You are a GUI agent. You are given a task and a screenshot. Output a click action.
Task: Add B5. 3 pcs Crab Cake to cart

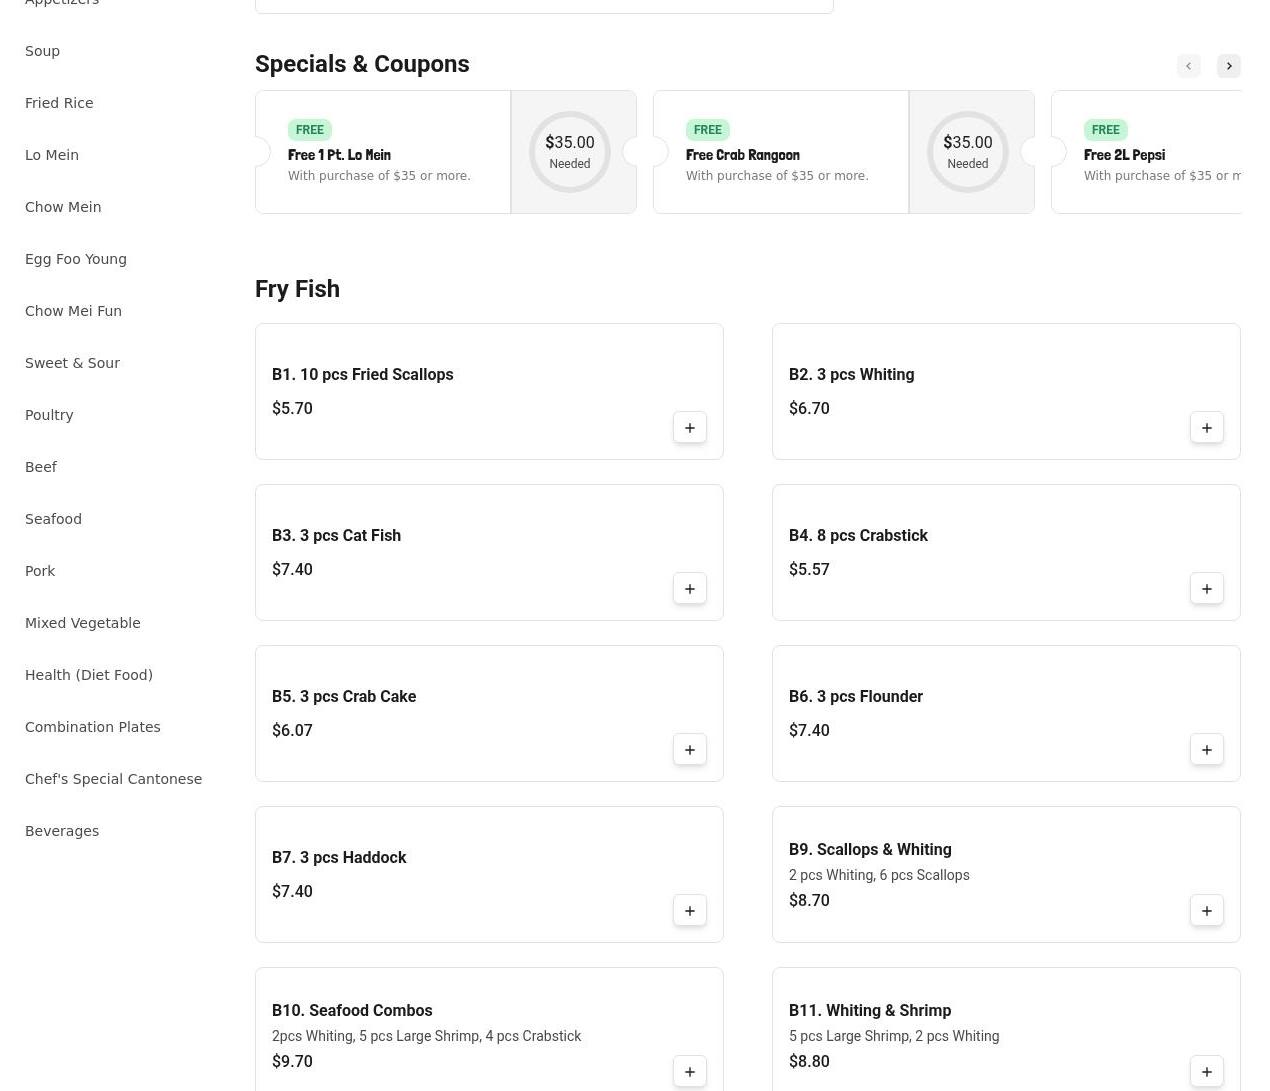click(x=689, y=750)
